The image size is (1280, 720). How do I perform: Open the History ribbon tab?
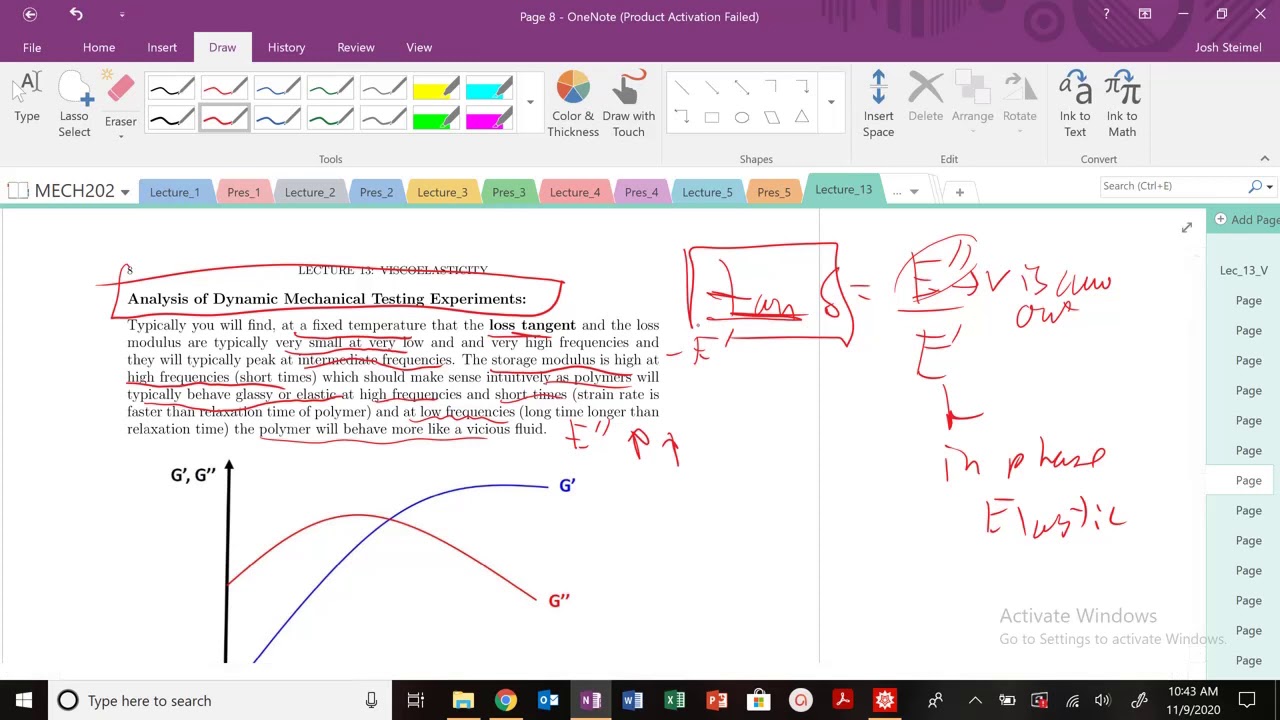pos(286,47)
